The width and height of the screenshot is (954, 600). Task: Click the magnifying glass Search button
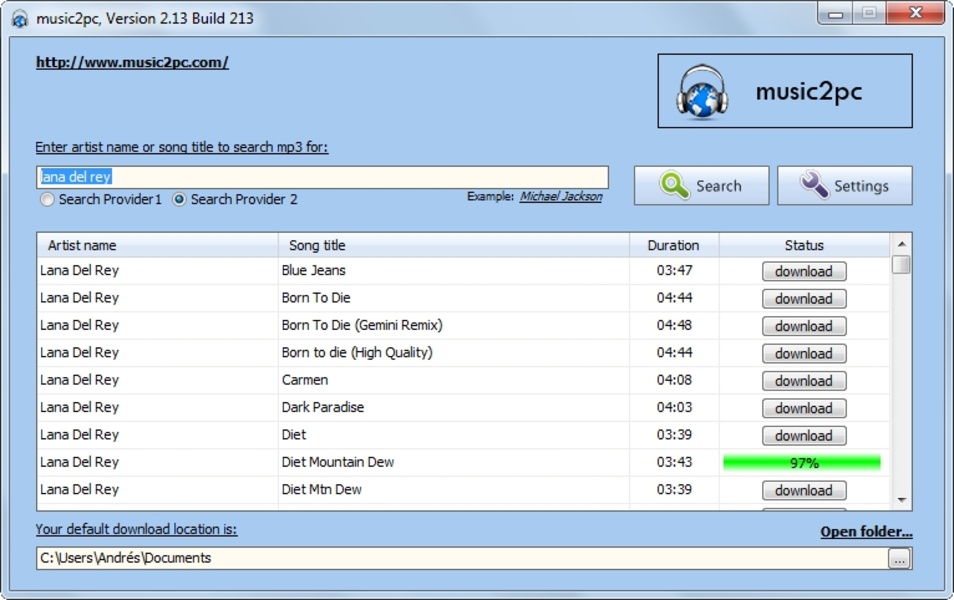(701, 186)
